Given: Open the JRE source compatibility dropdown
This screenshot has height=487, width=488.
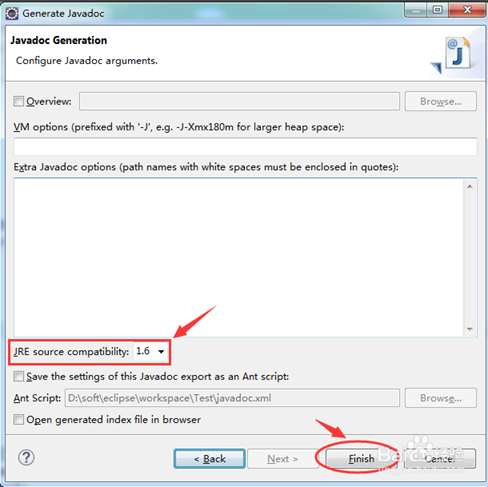Looking at the screenshot, I should (x=151, y=351).
